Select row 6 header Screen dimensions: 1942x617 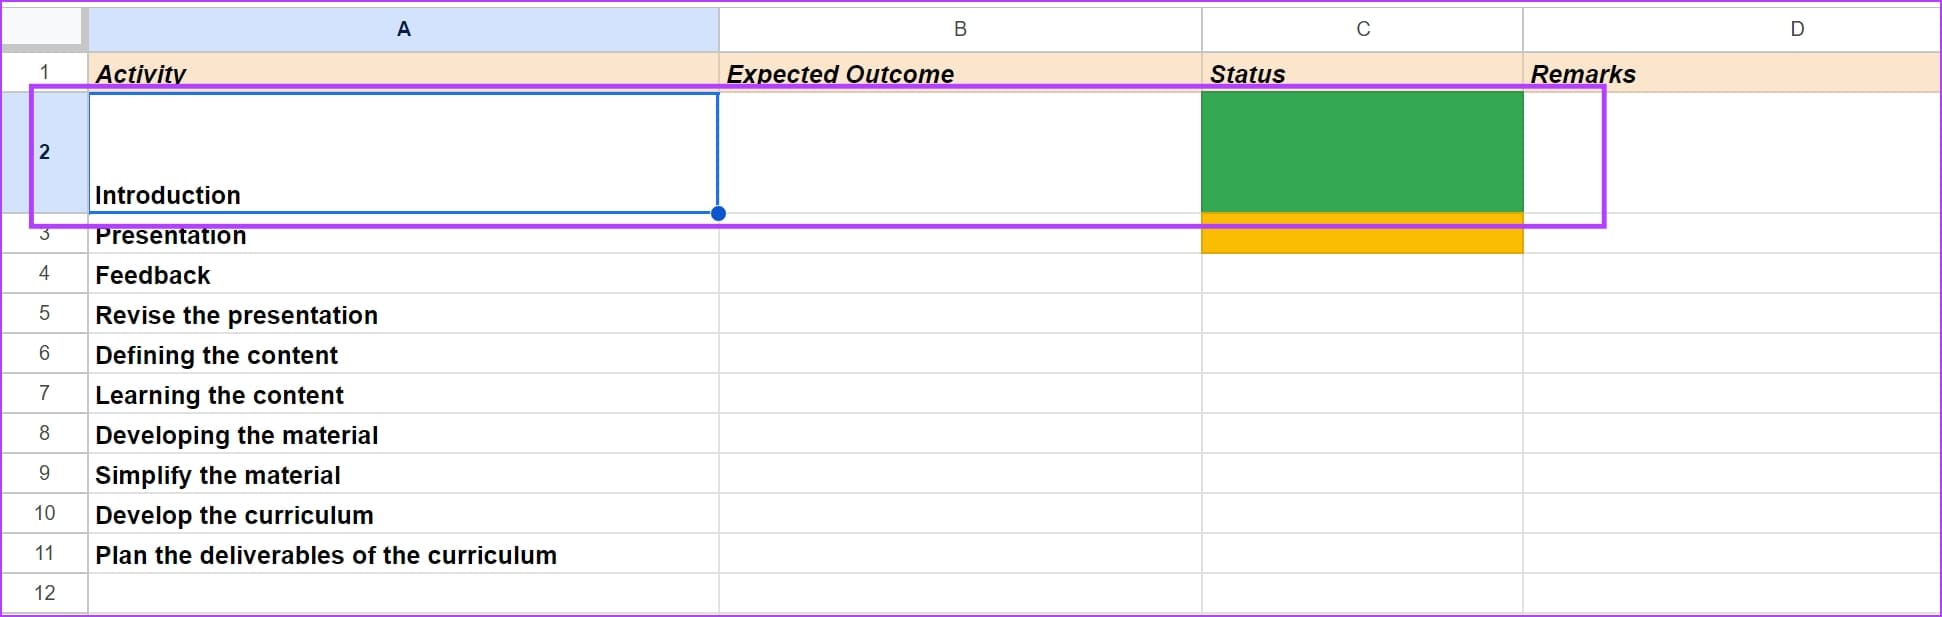(44, 353)
